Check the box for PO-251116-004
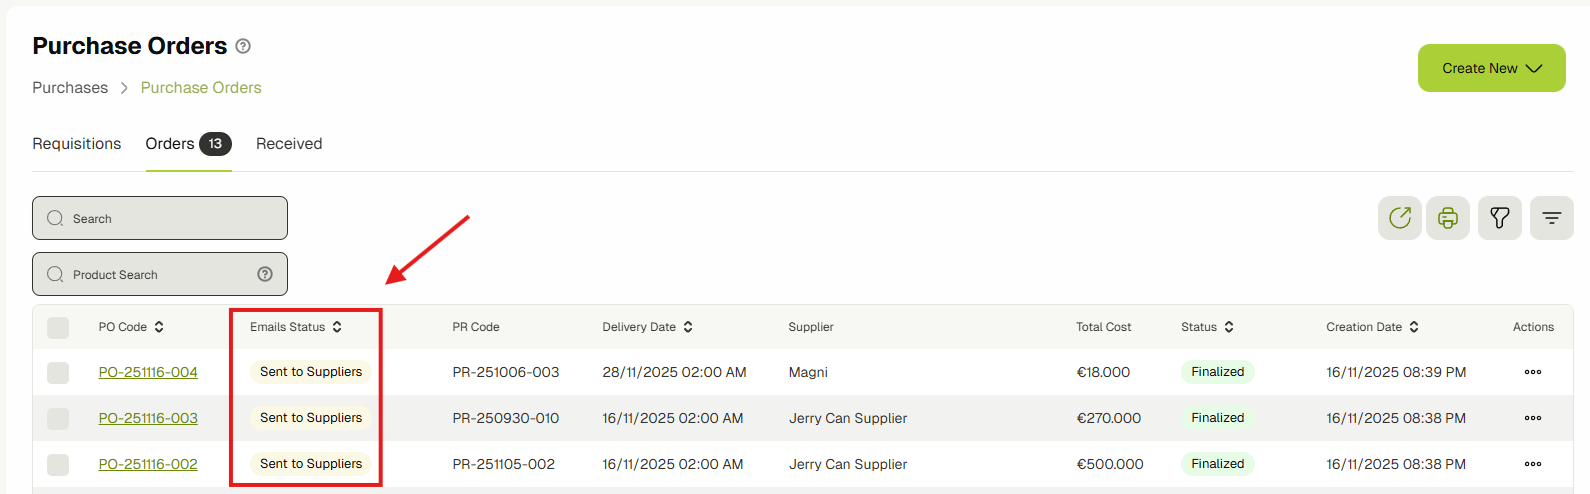1590x494 pixels. pyautogui.click(x=58, y=372)
